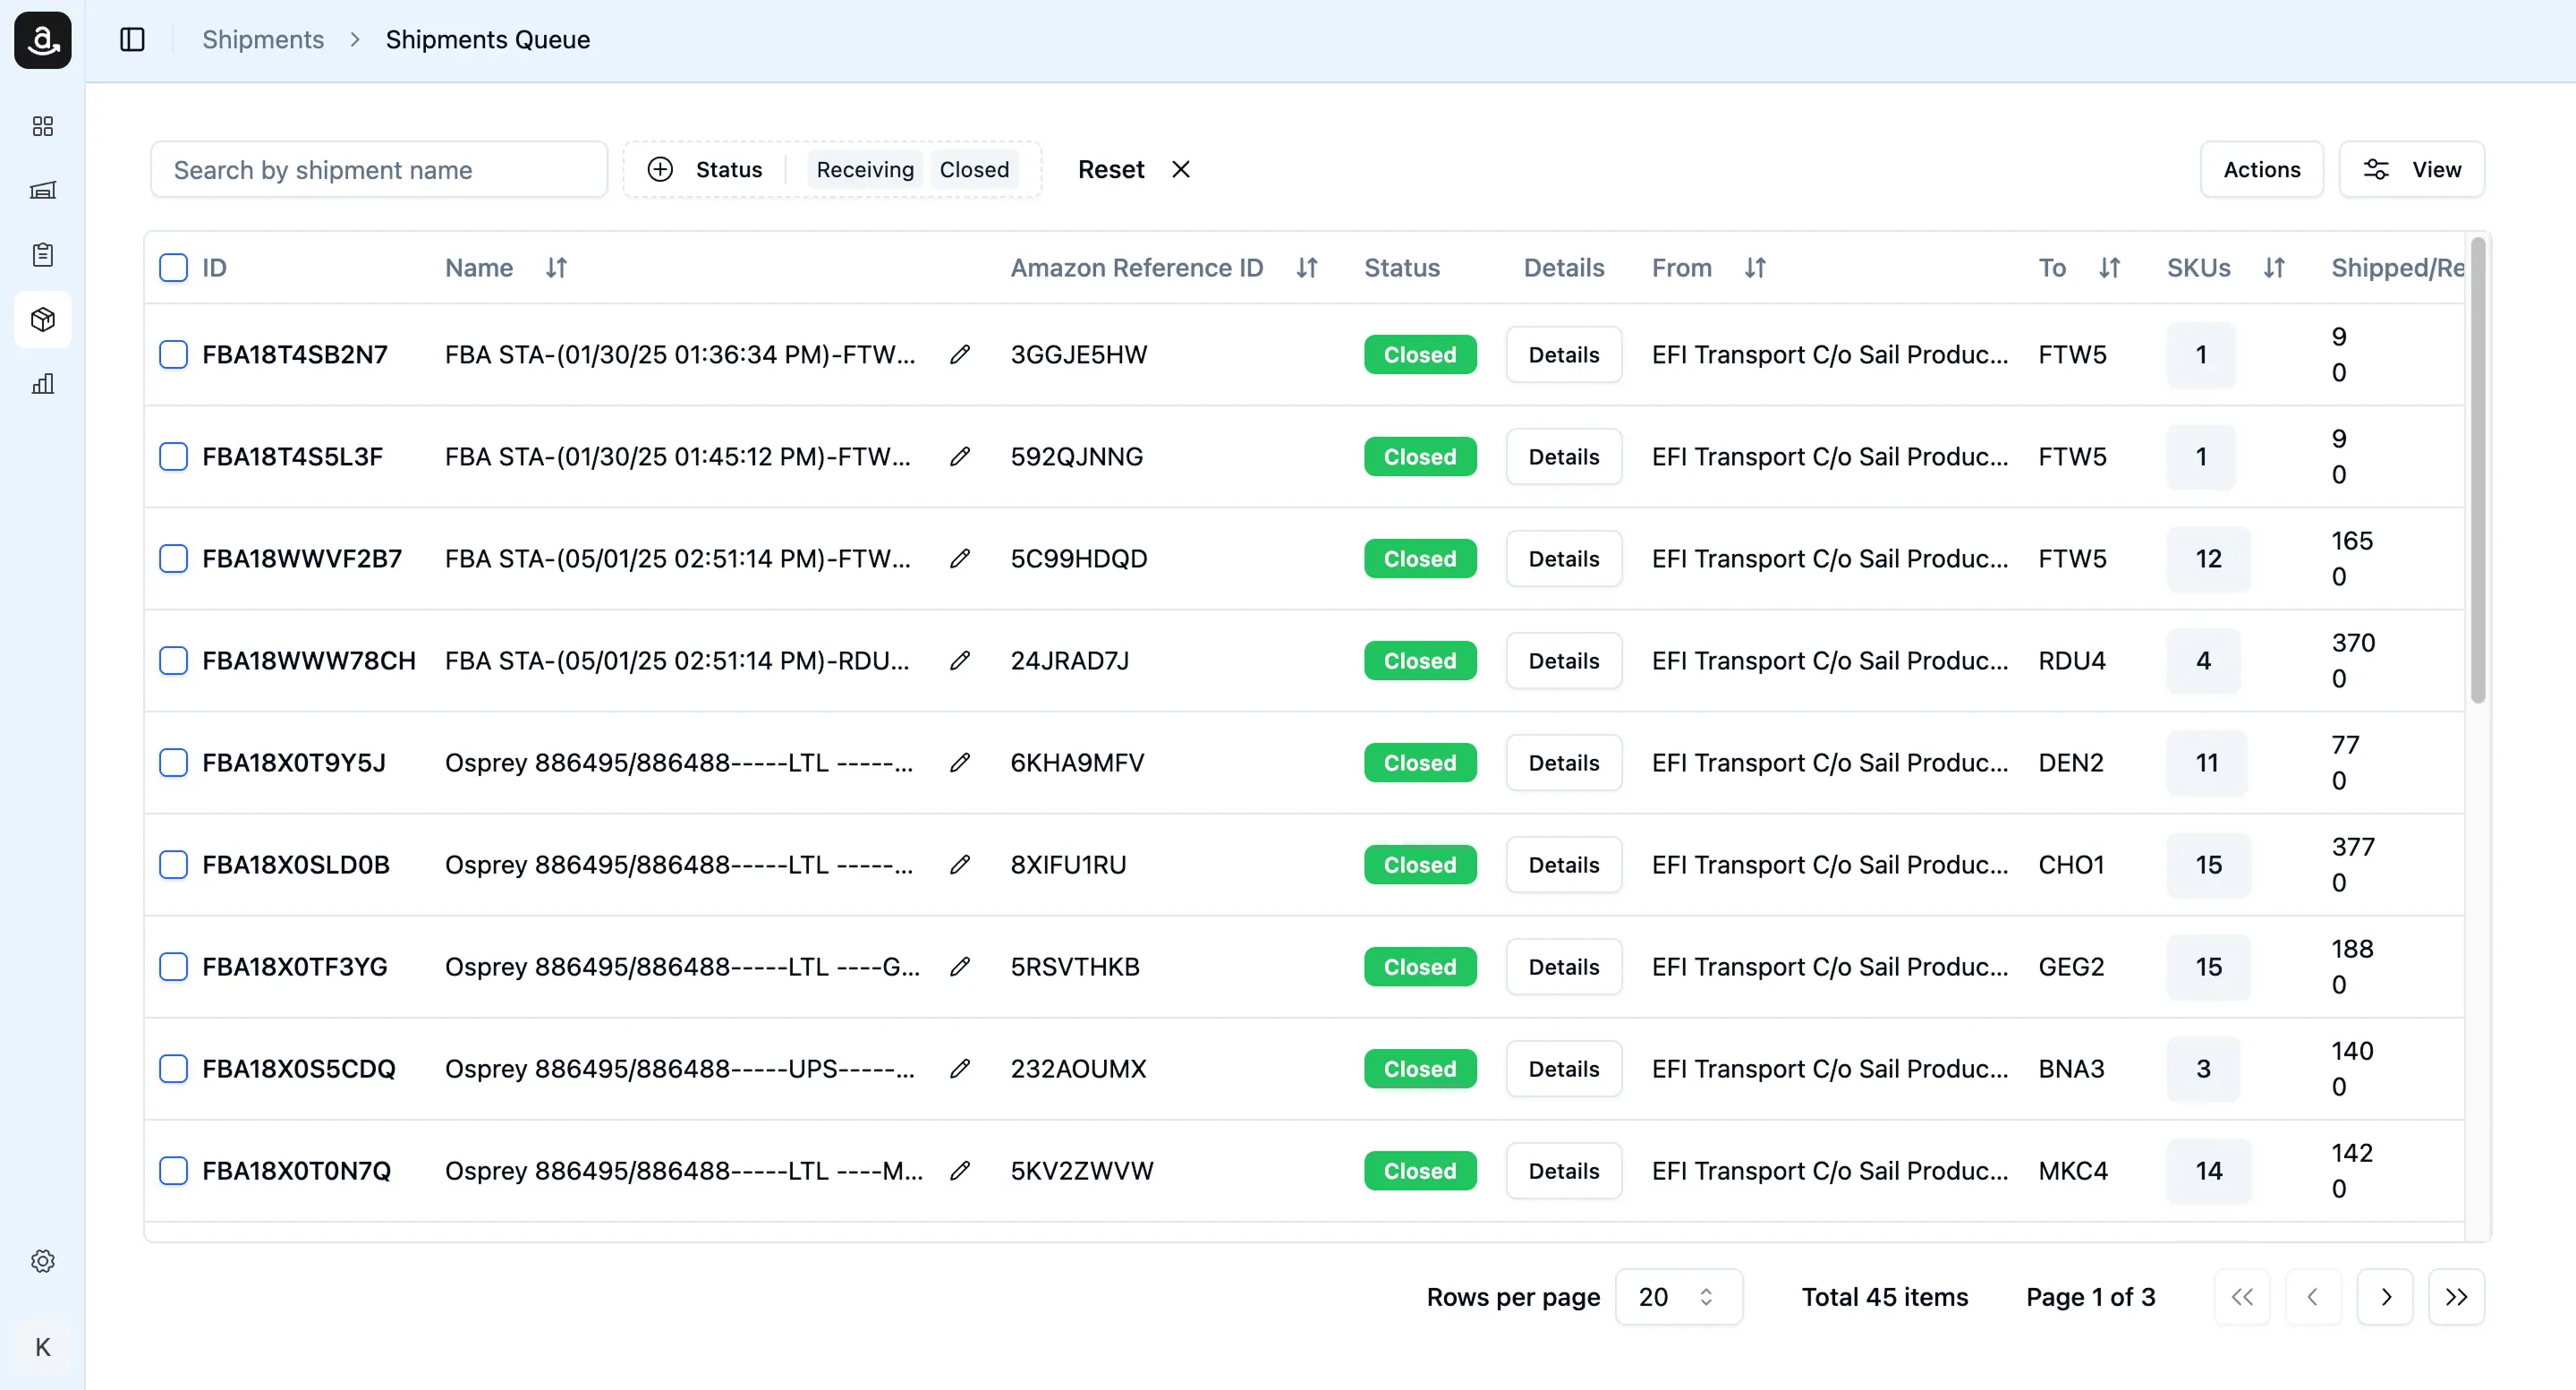This screenshot has height=1390, width=2576.
Task: Go to last page double-chevron button
Action: 2456,1297
